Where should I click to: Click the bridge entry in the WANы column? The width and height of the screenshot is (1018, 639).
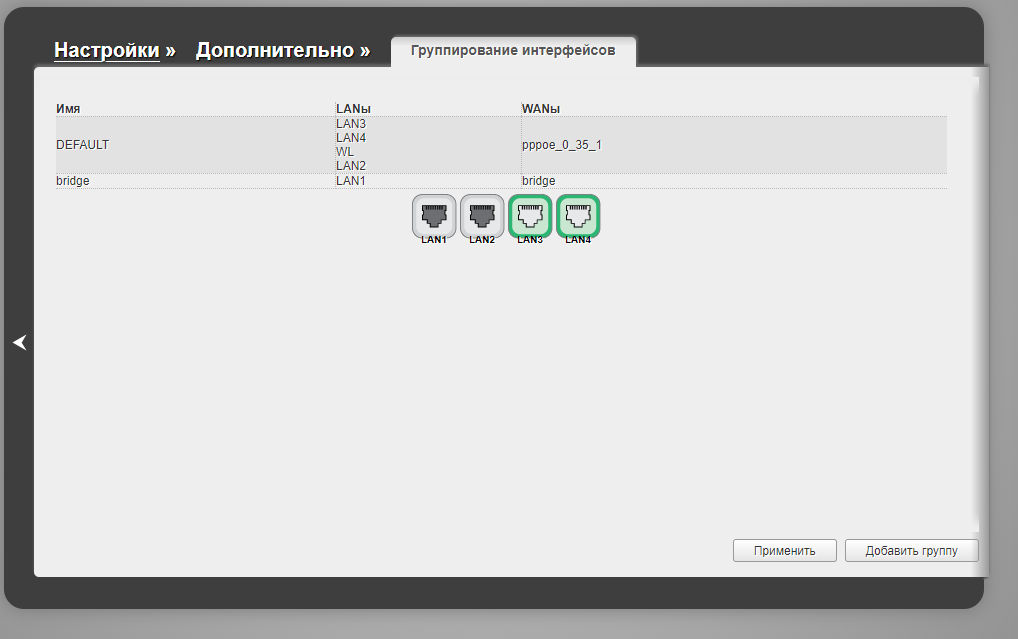point(538,181)
